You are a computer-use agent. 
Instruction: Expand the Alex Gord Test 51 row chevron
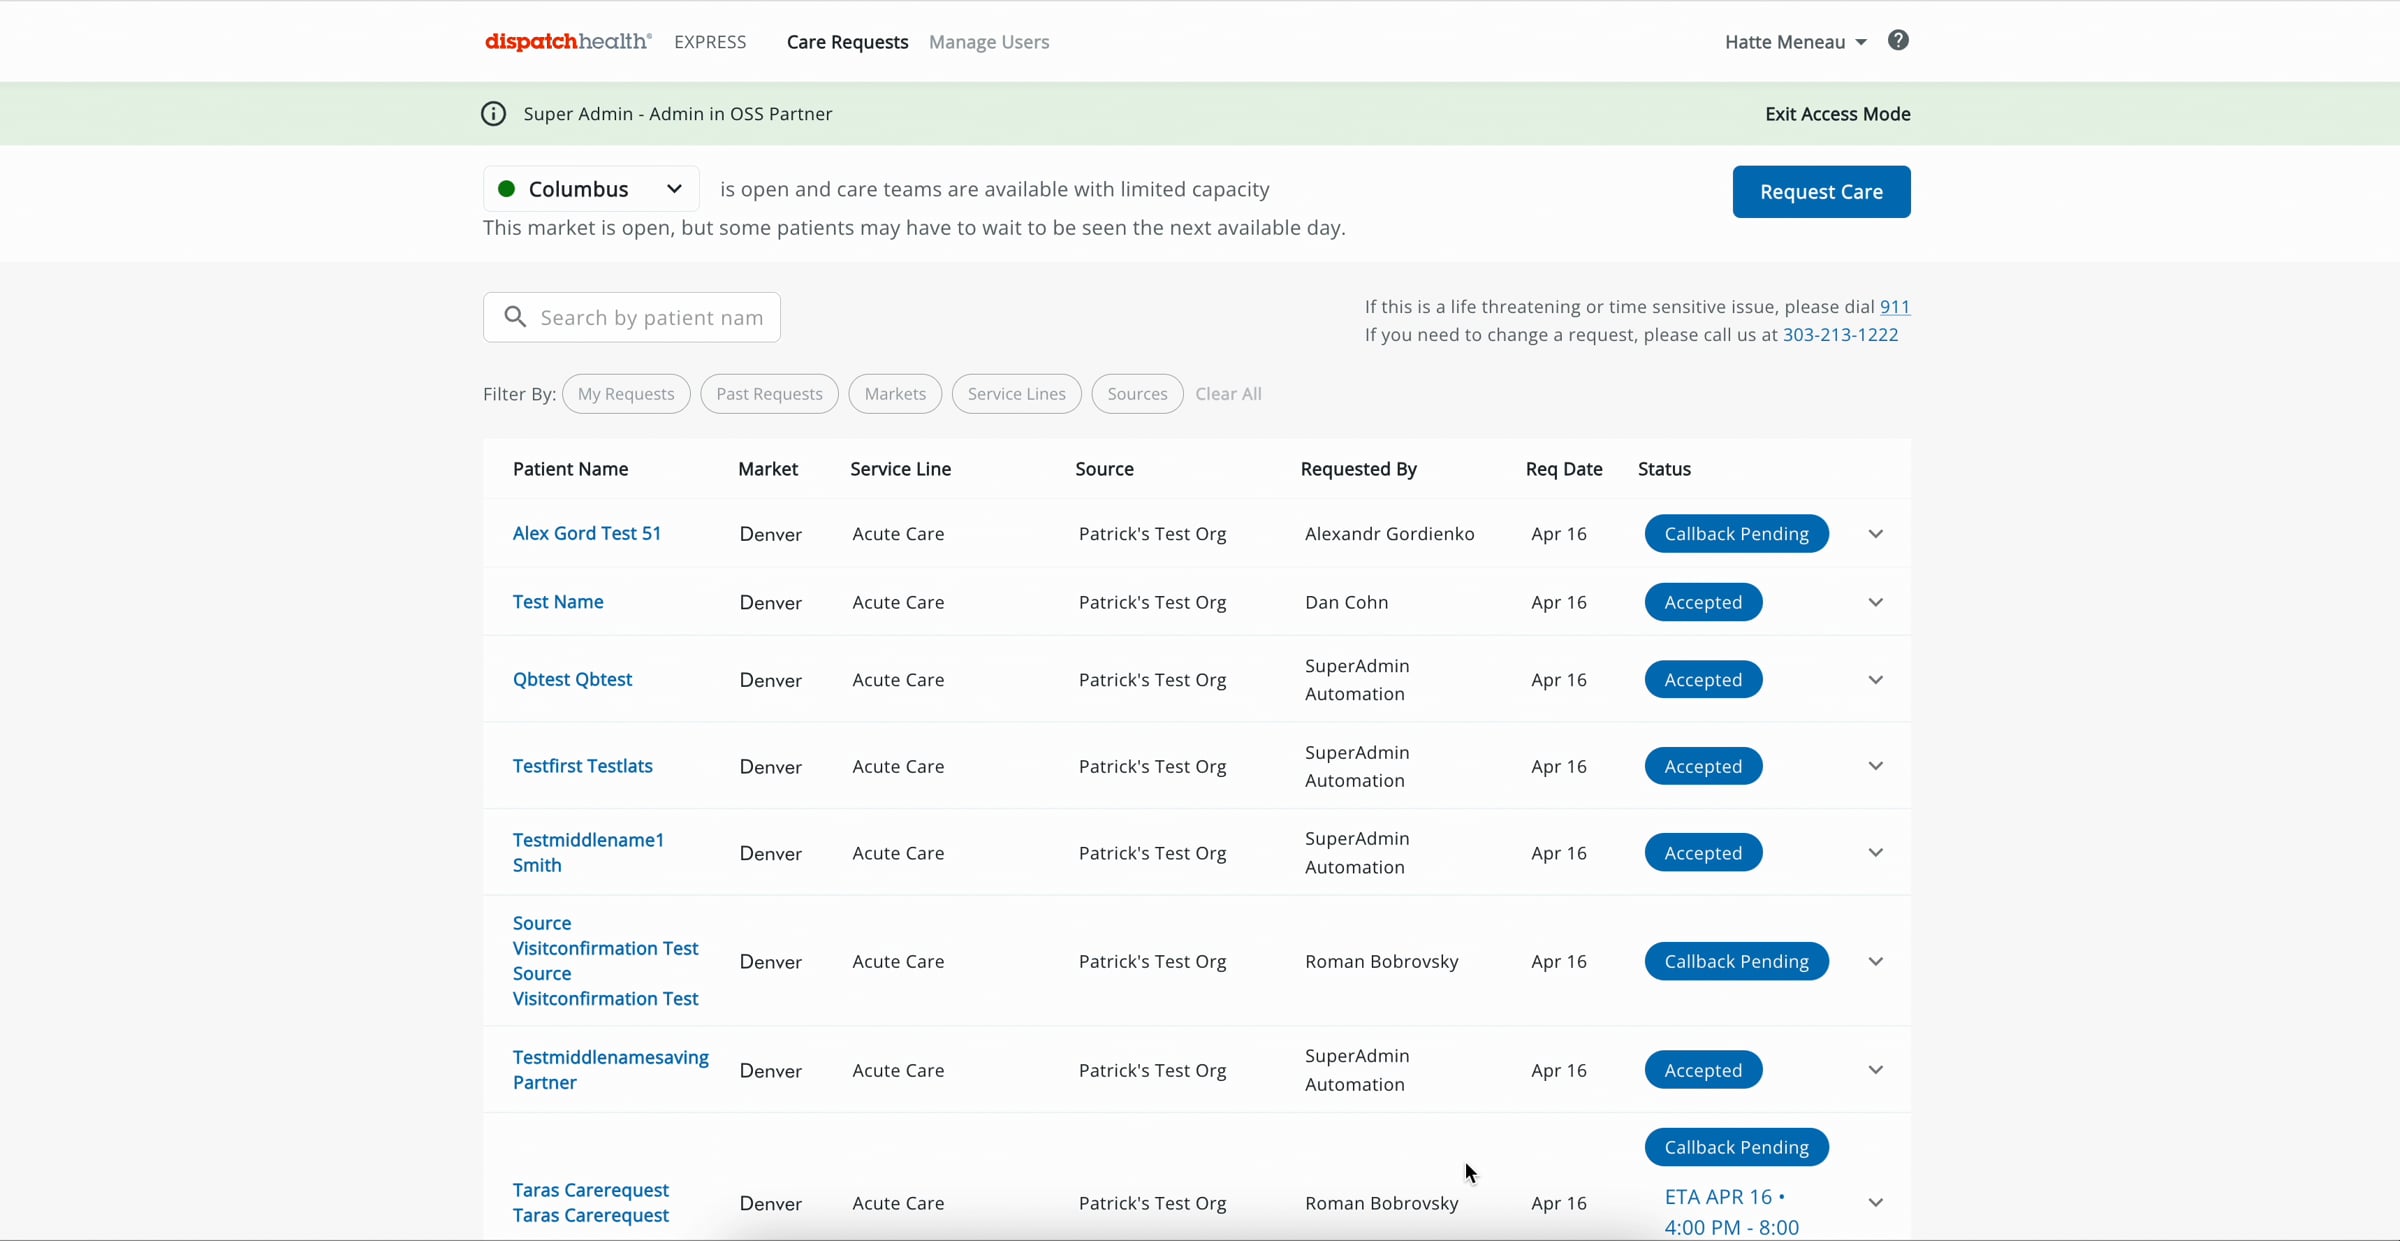click(x=1875, y=533)
